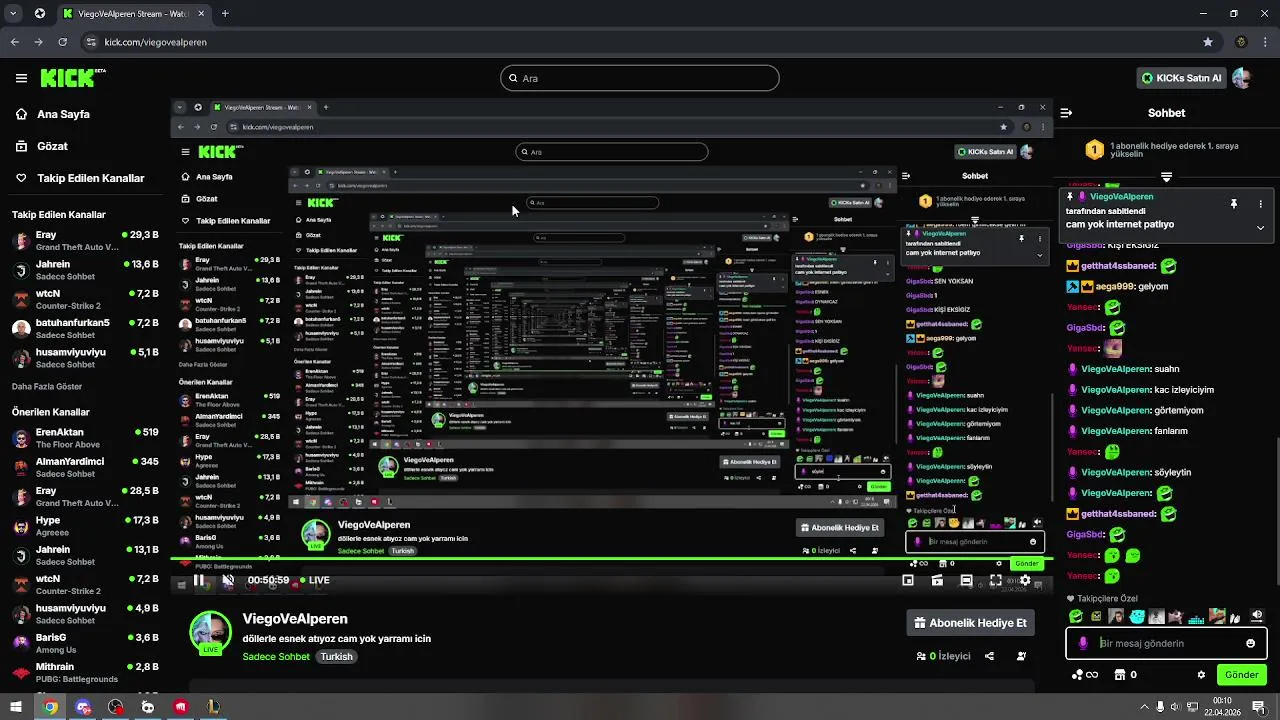Viewport: 1280px width, 720px height.
Task: Insert the cyan blob emote from Takipçilere Özel row
Action: (x=1136, y=617)
